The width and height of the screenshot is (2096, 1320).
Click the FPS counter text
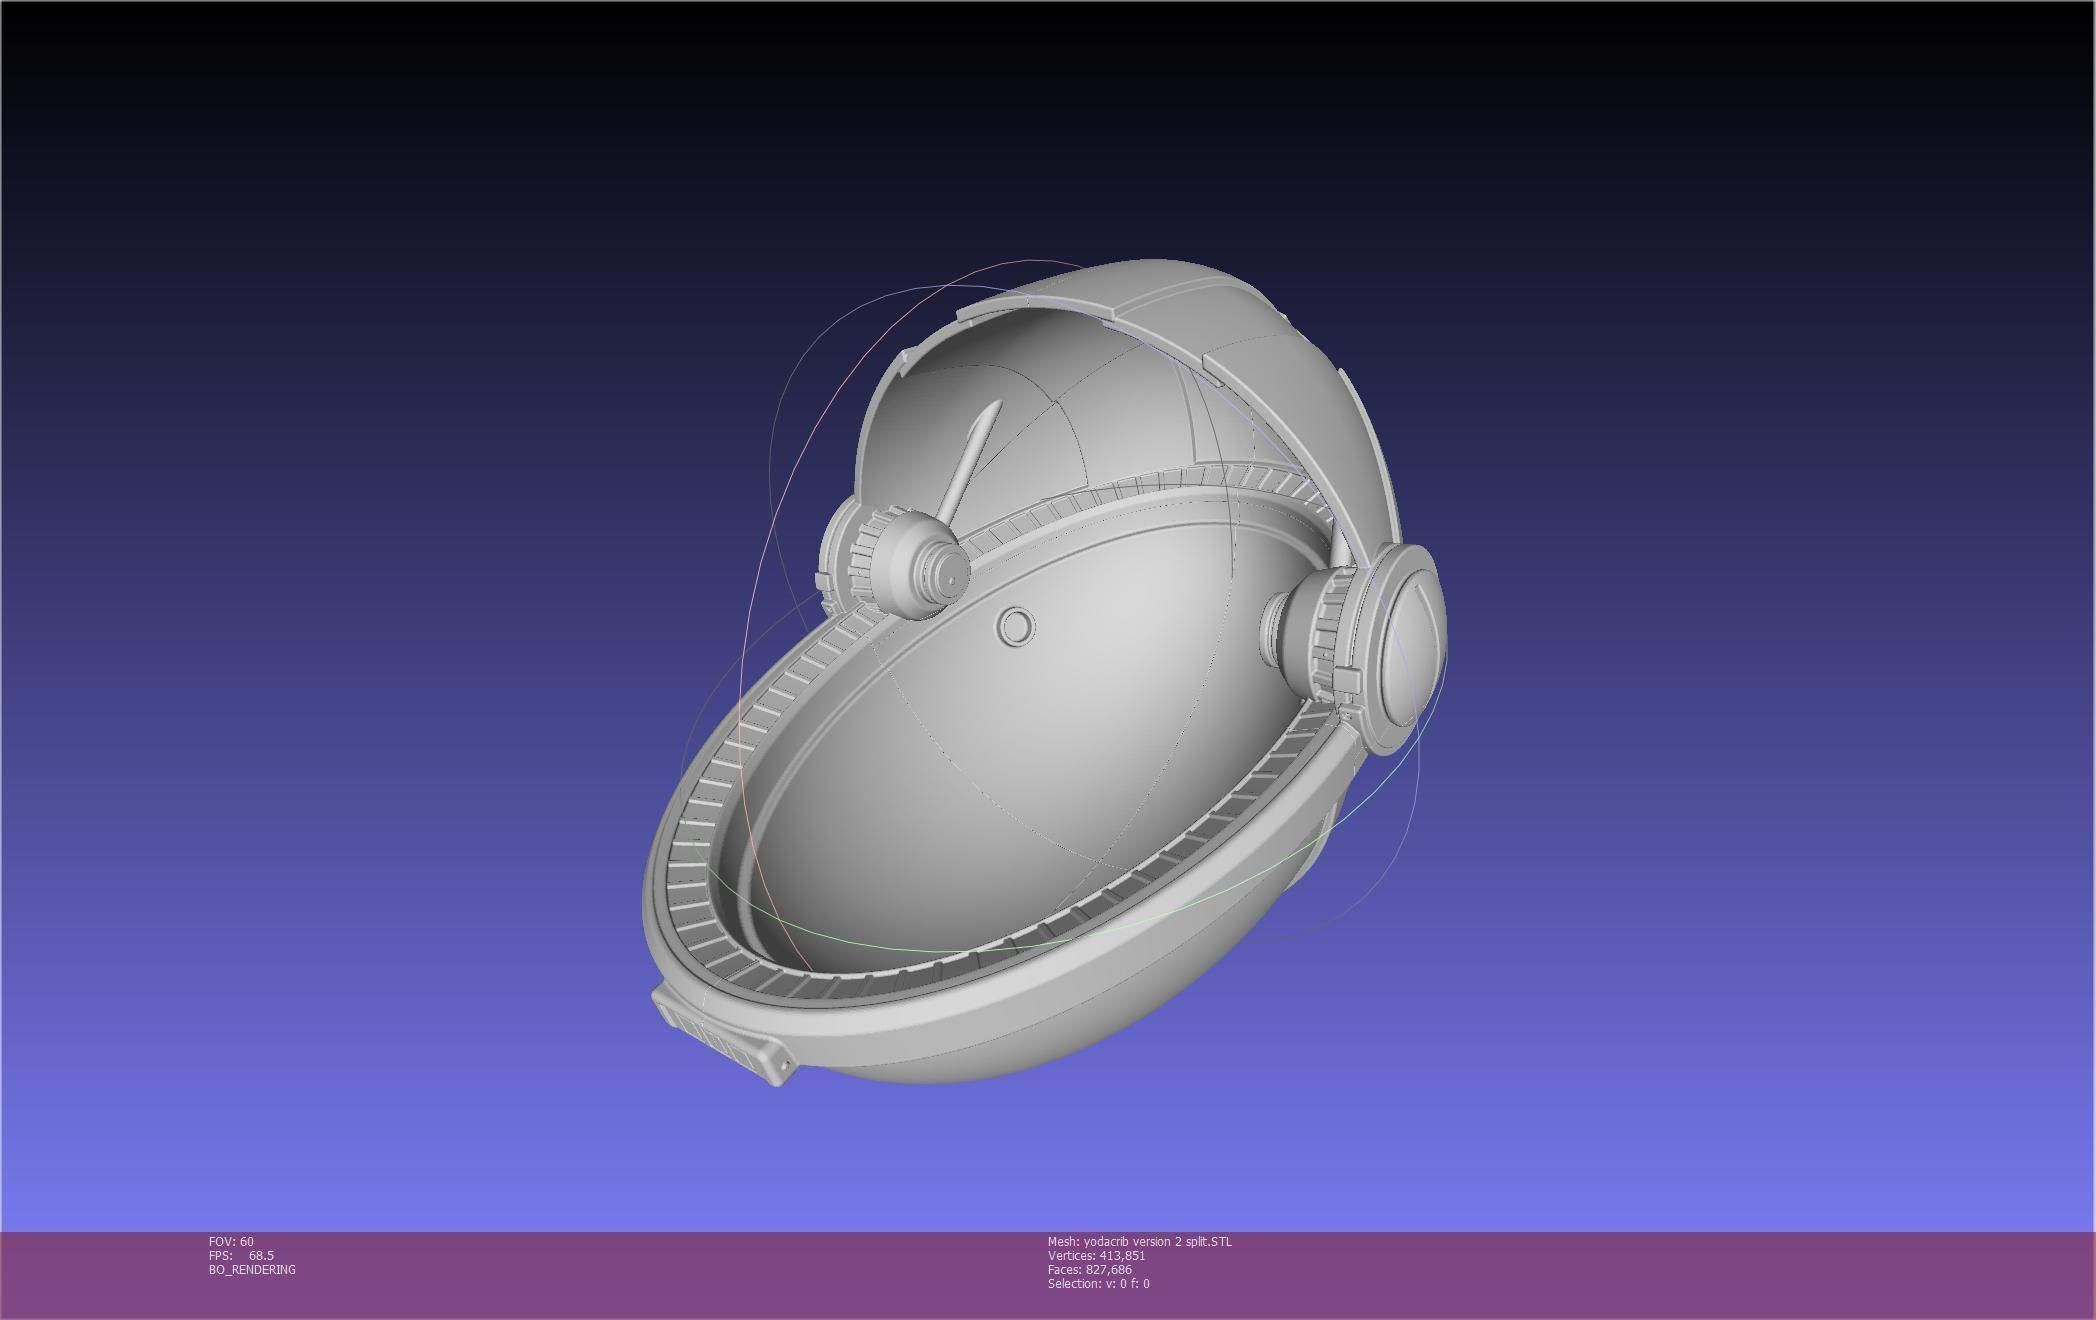[x=241, y=1255]
